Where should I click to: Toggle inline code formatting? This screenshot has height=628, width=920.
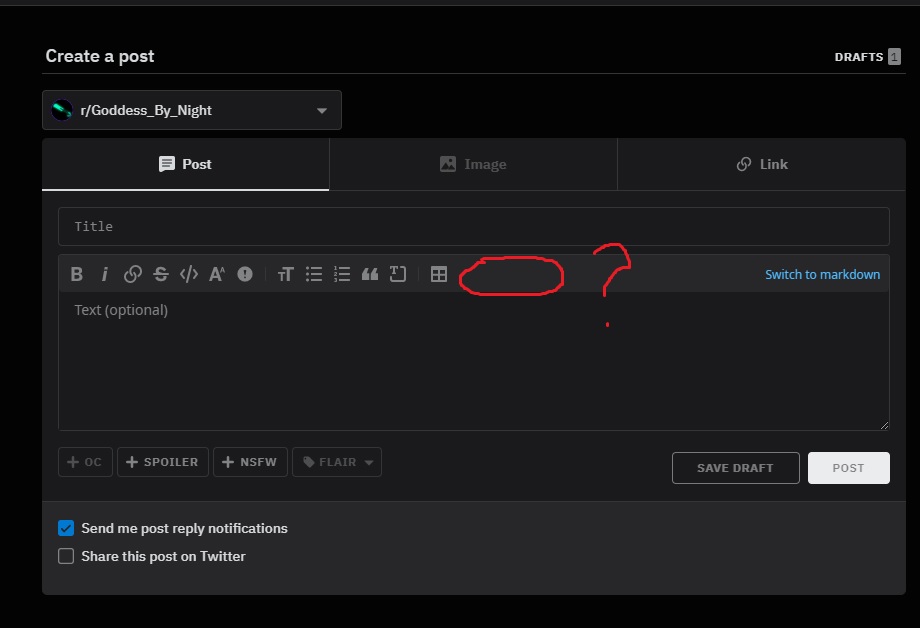coord(189,274)
